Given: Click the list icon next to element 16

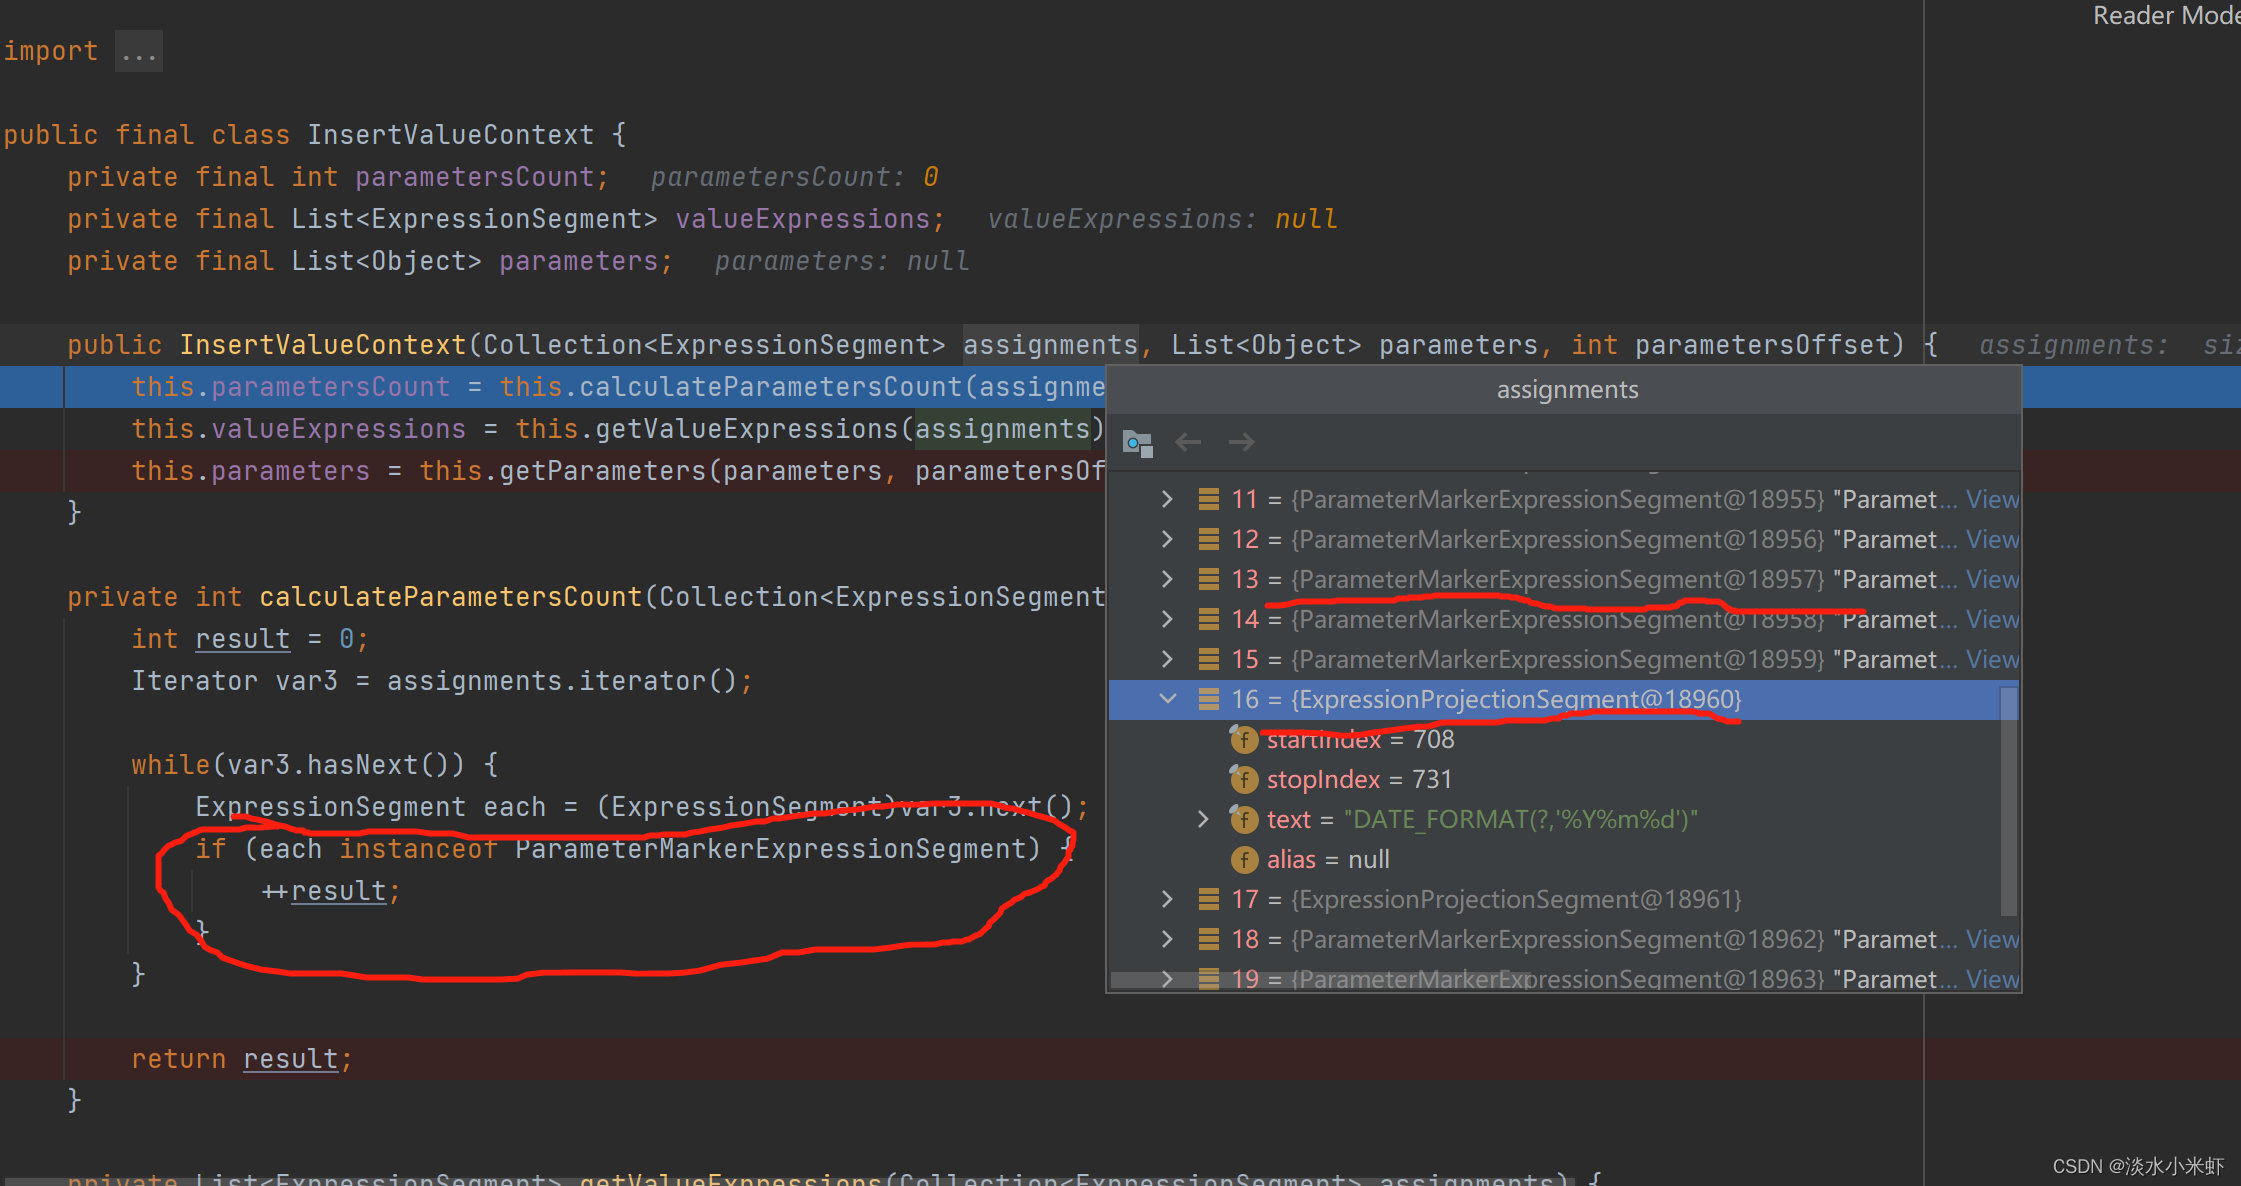Looking at the screenshot, I should click(x=1209, y=699).
